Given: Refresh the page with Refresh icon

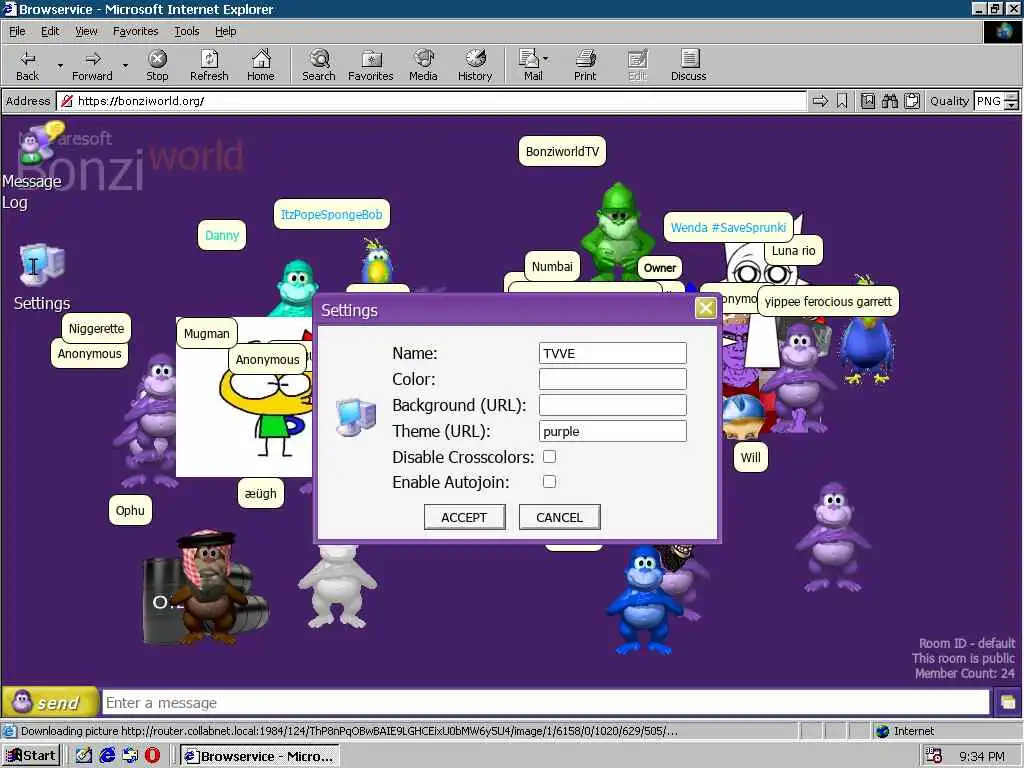Looking at the screenshot, I should (209, 65).
